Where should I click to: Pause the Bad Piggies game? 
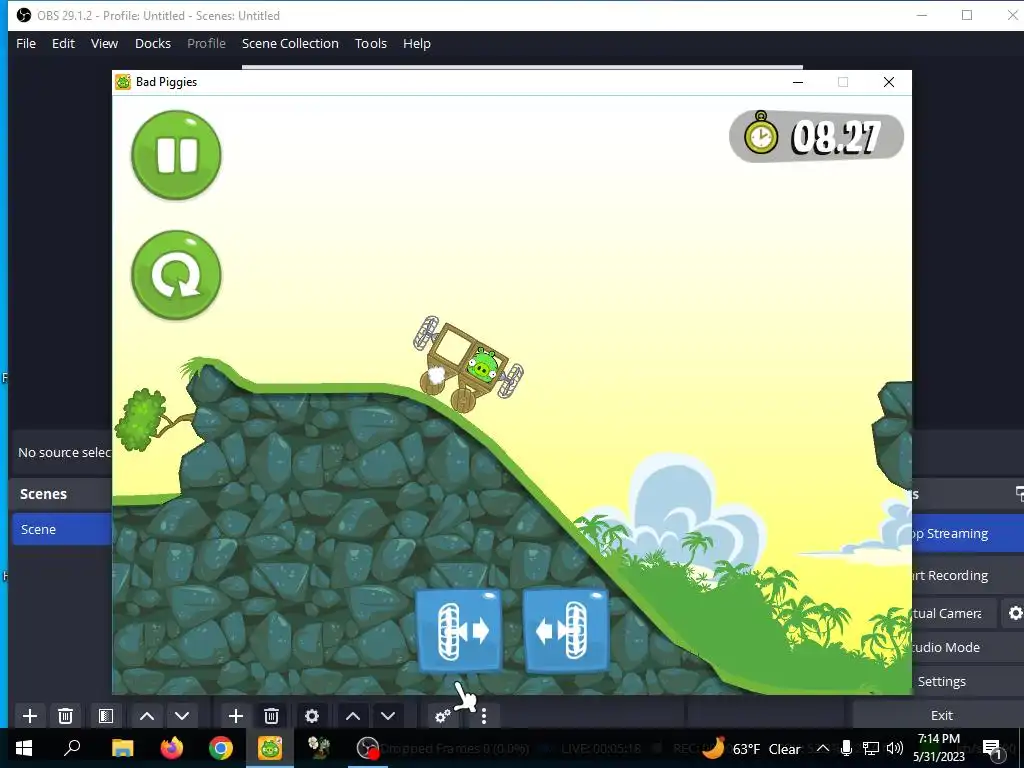(176, 155)
